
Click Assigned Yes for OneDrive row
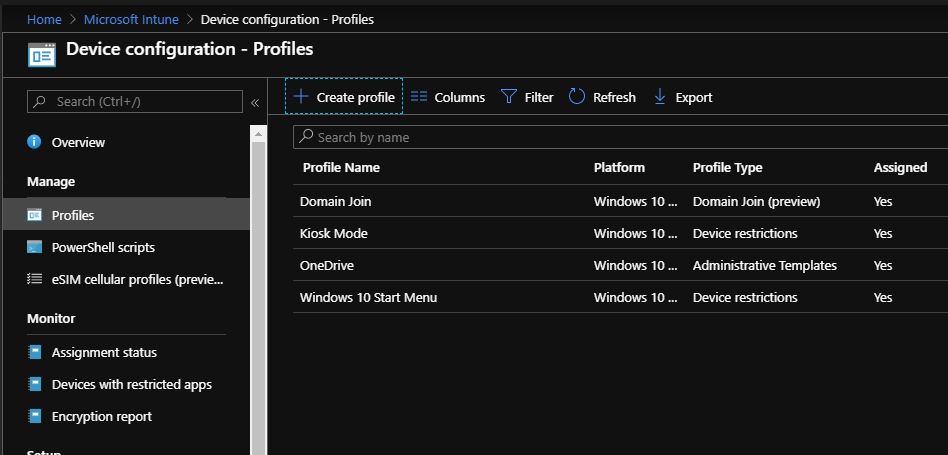point(883,265)
